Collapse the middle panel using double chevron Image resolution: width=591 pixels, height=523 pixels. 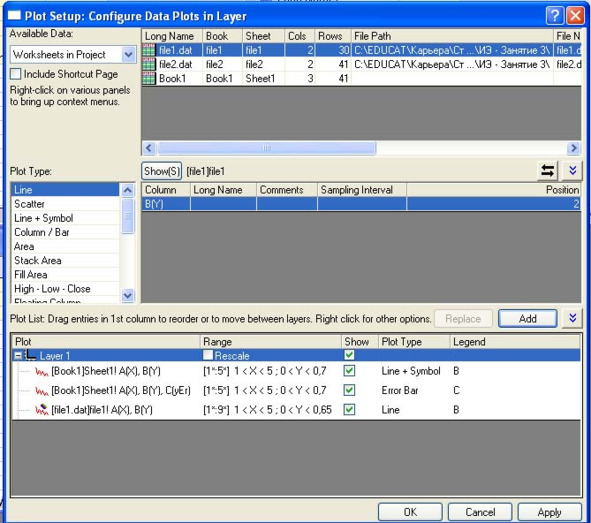point(572,171)
